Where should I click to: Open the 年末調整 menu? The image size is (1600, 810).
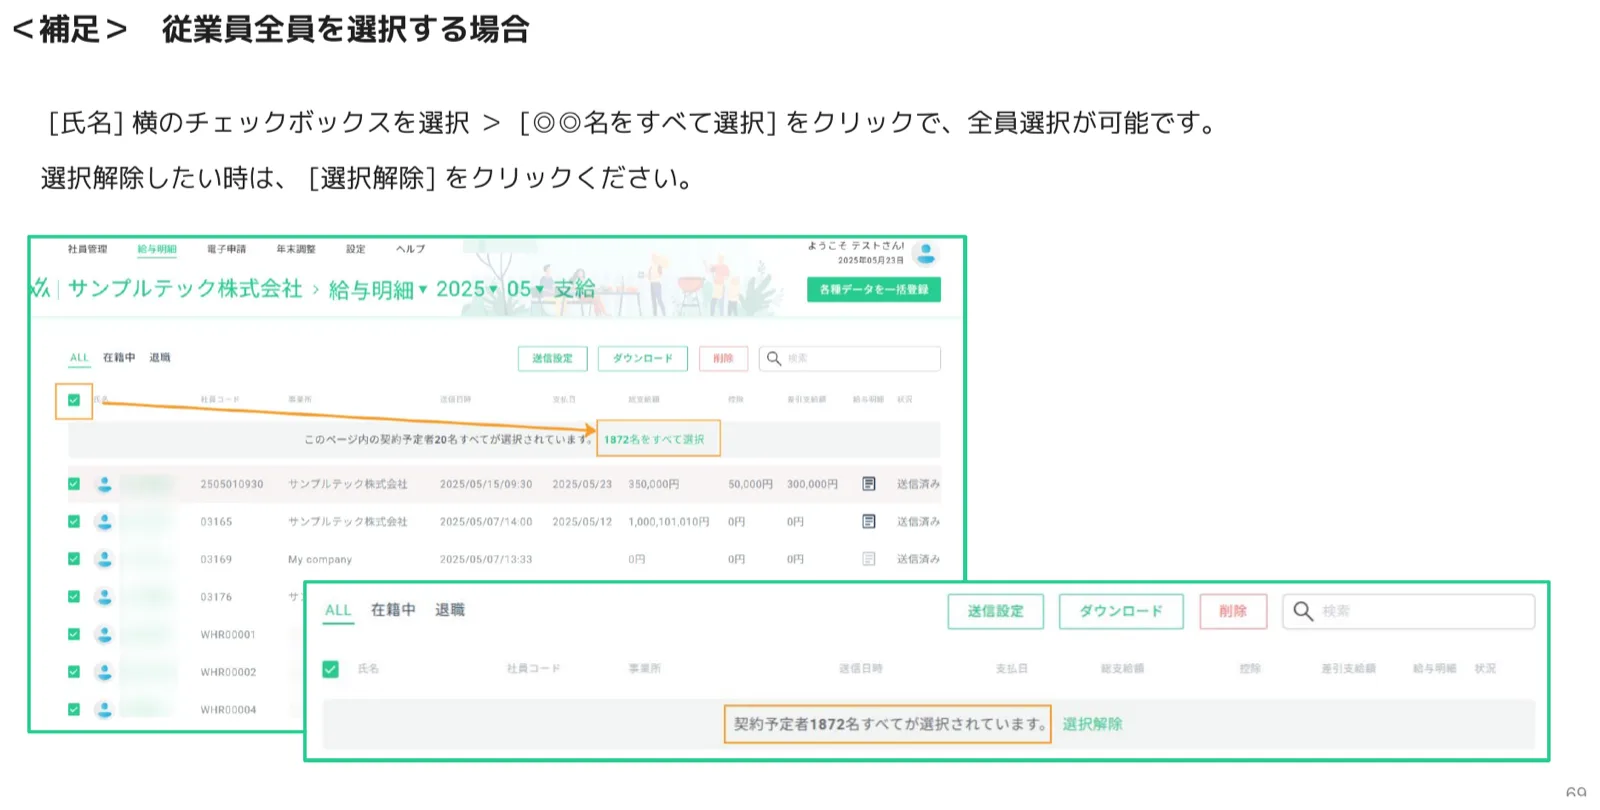click(296, 249)
